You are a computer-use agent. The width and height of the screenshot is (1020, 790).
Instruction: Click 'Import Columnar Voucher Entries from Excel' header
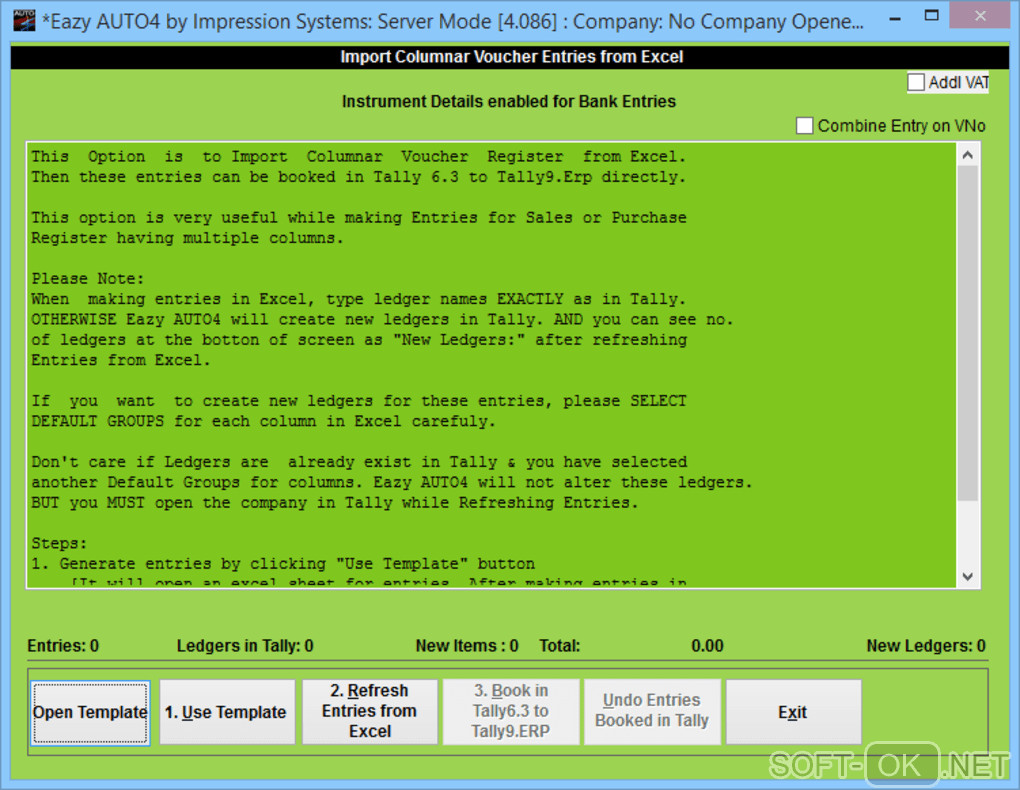pos(511,57)
